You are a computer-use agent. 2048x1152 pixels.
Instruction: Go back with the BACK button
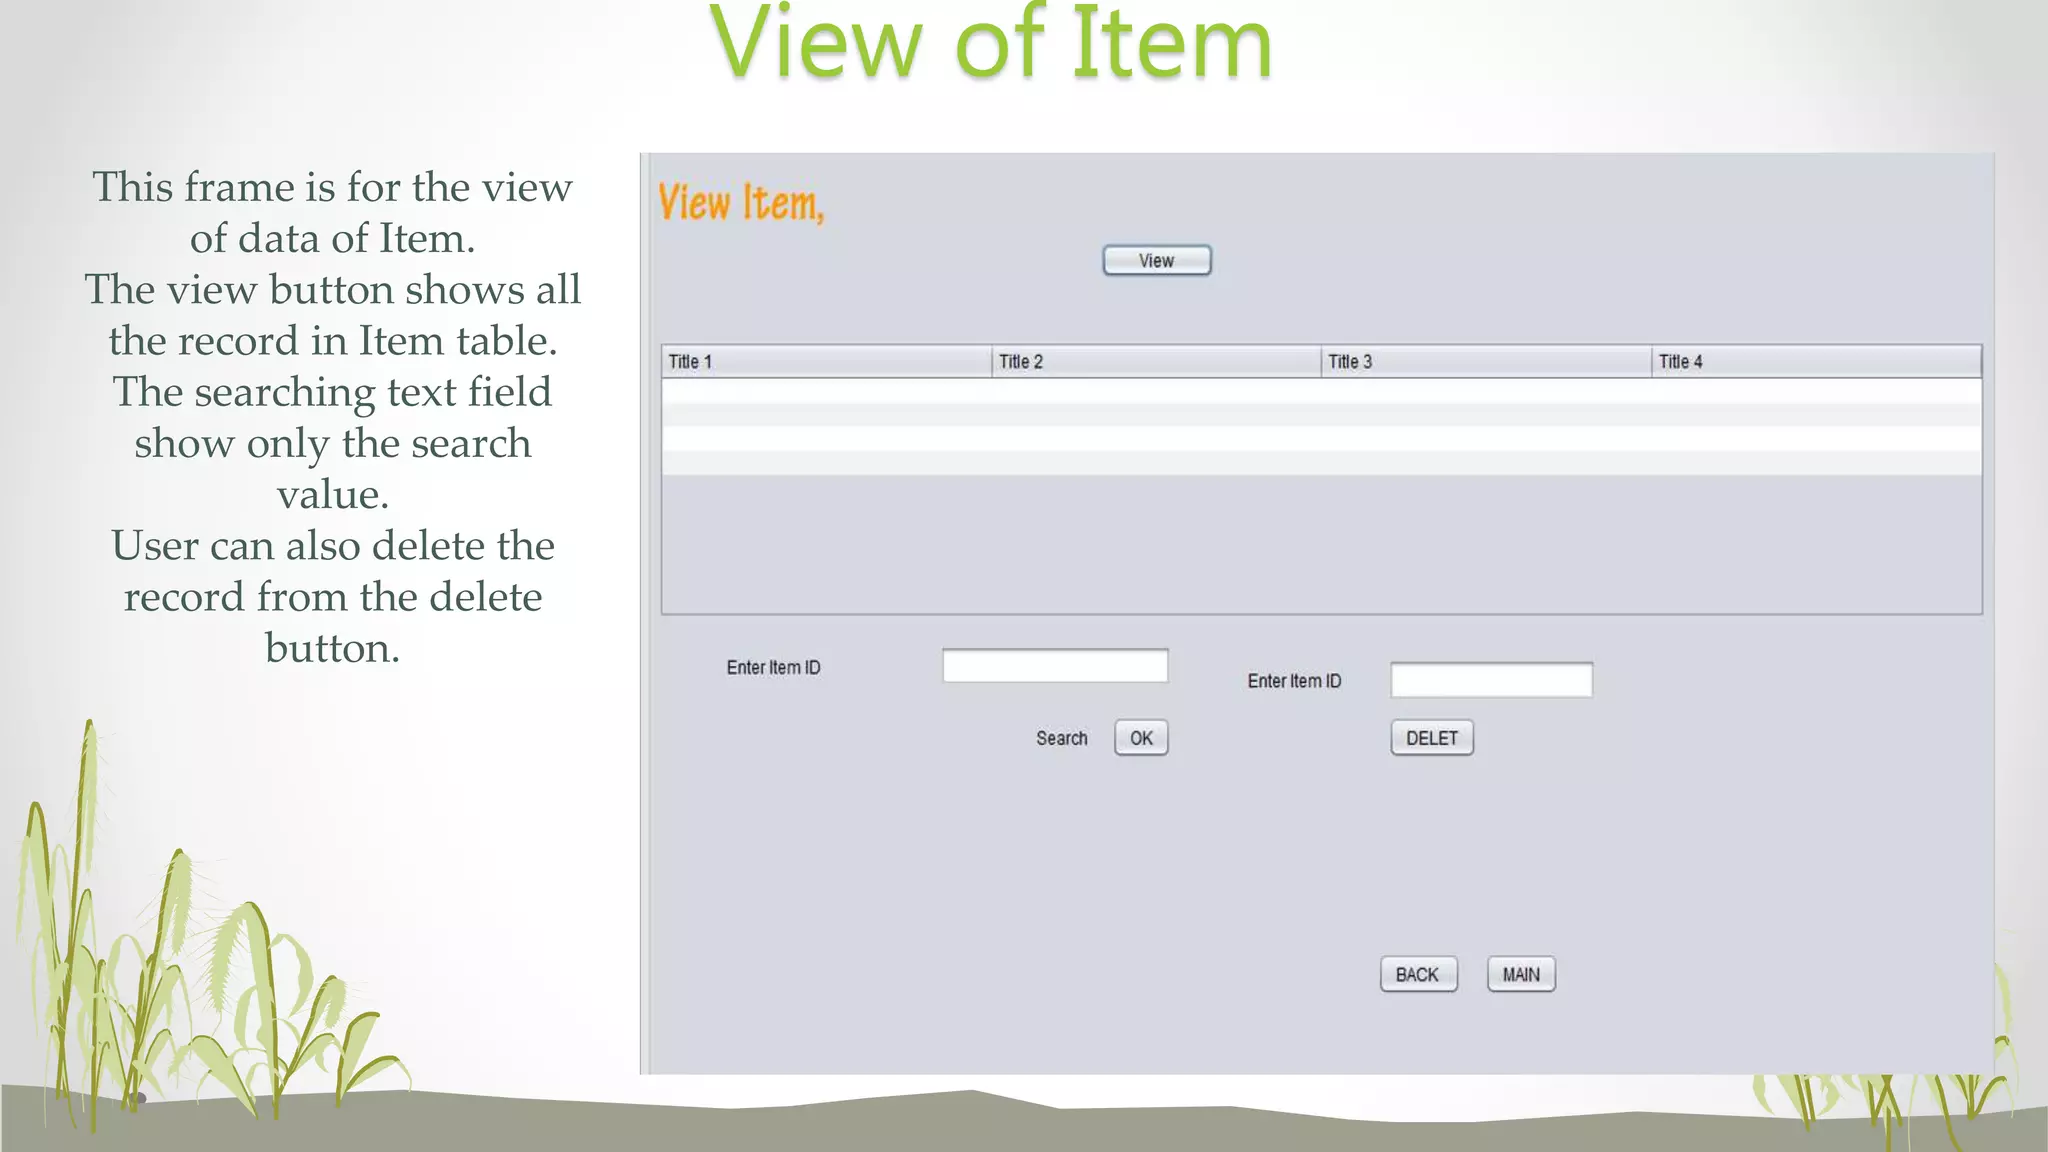1418,974
